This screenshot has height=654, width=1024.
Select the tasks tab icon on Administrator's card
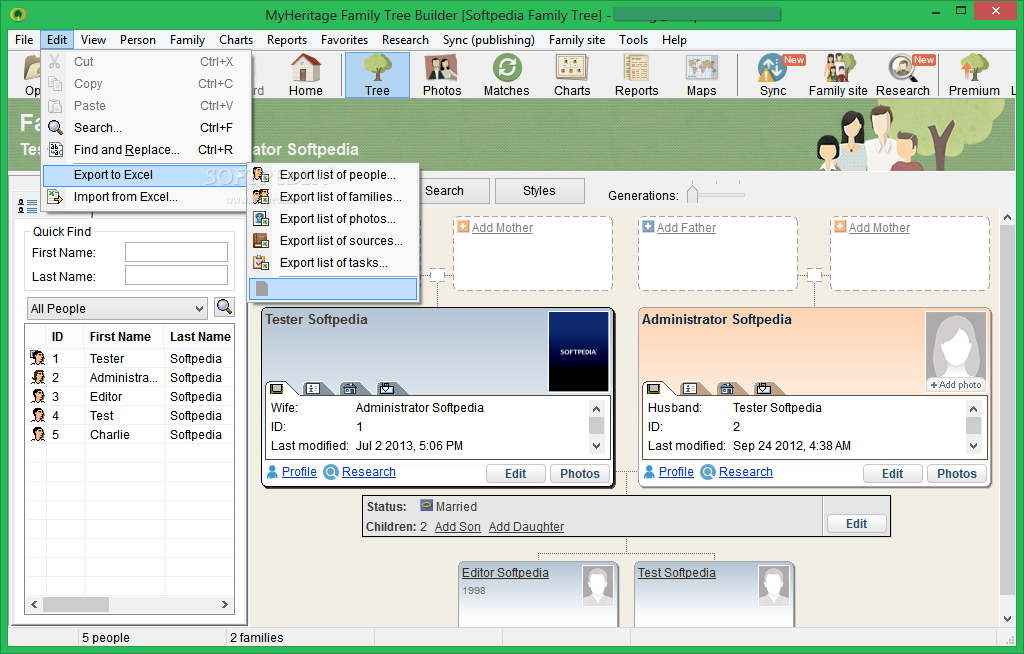click(x=763, y=389)
